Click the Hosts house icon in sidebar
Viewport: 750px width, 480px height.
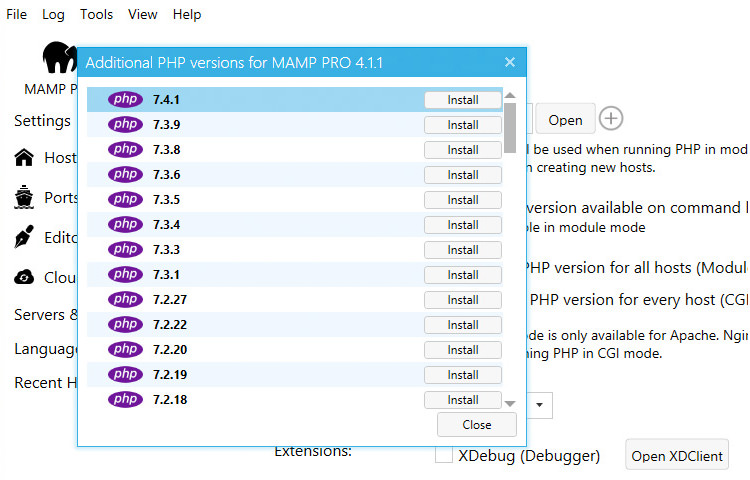[24, 157]
